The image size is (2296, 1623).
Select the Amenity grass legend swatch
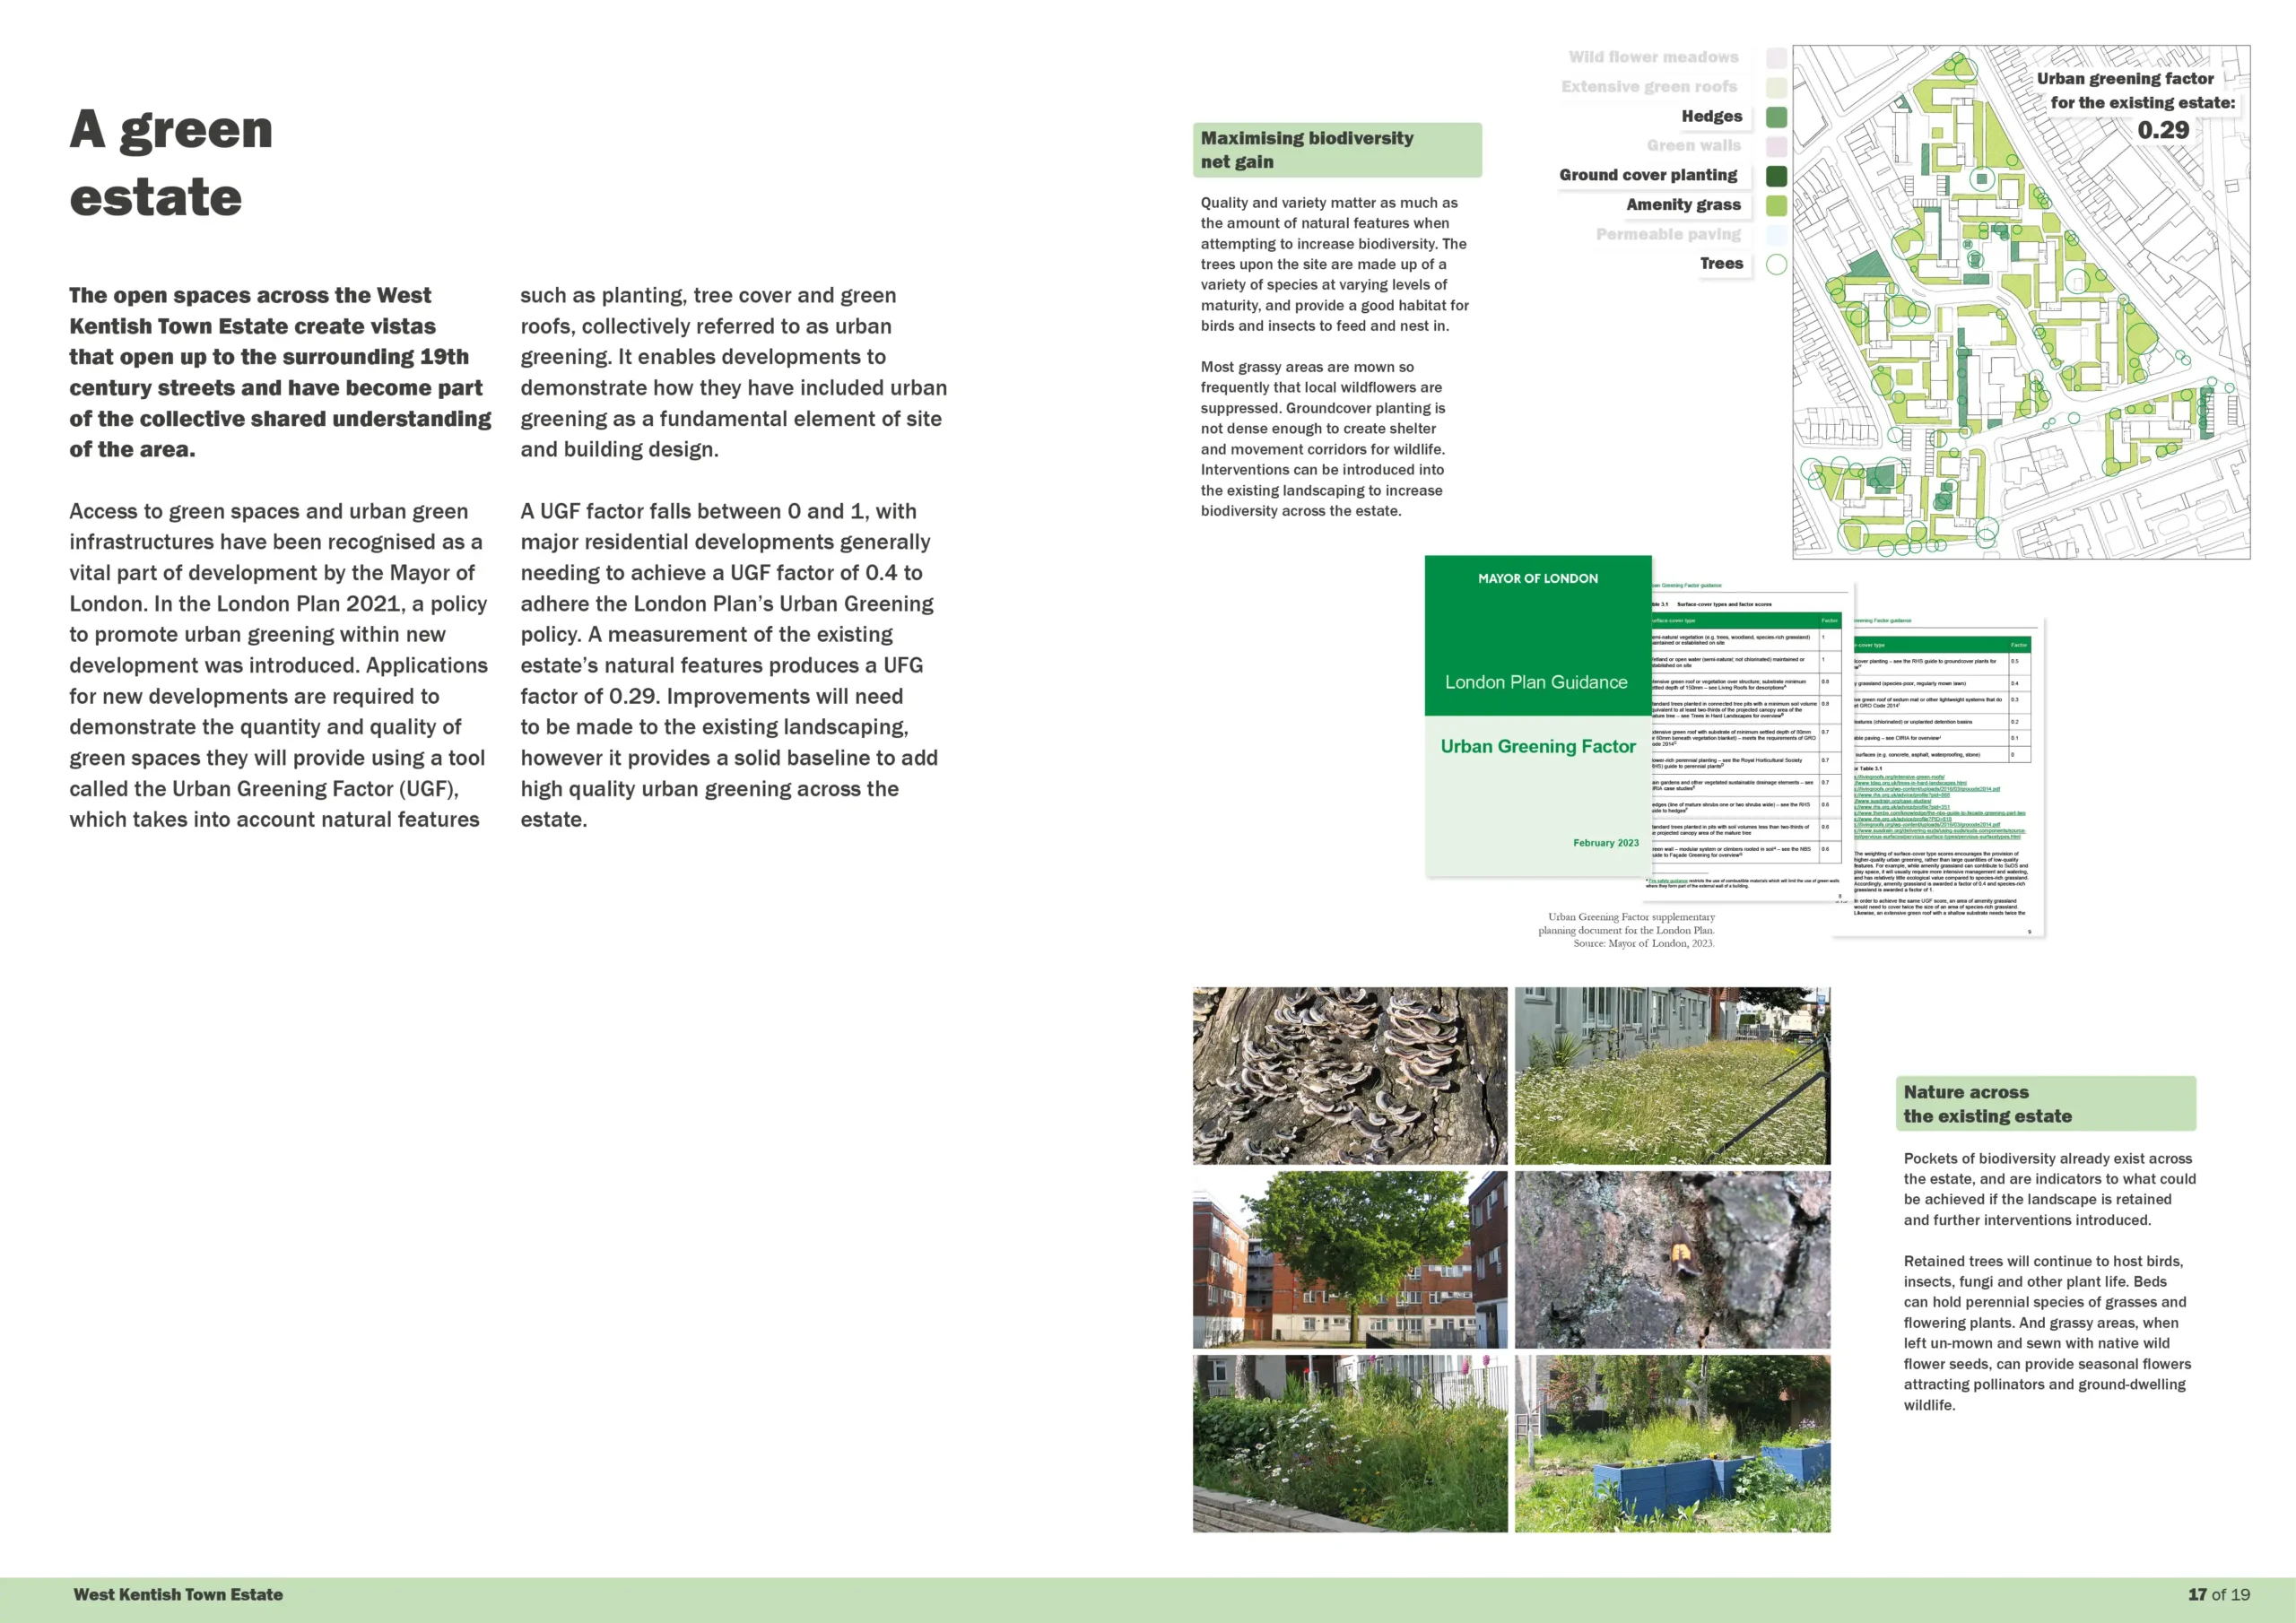coord(1776,205)
